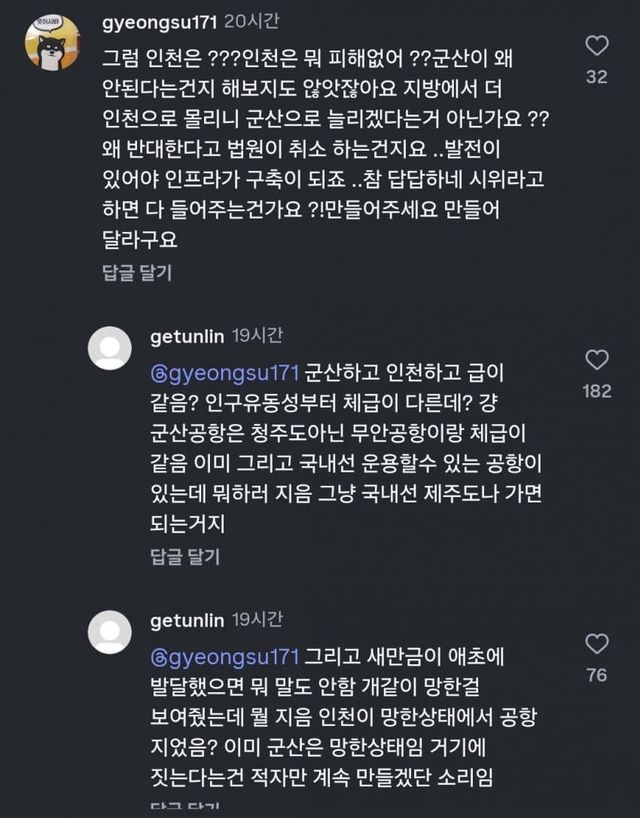Image resolution: width=640 pixels, height=818 pixels.
Task: Tap the heart on the 182-like reply
Action: point(596,360)
